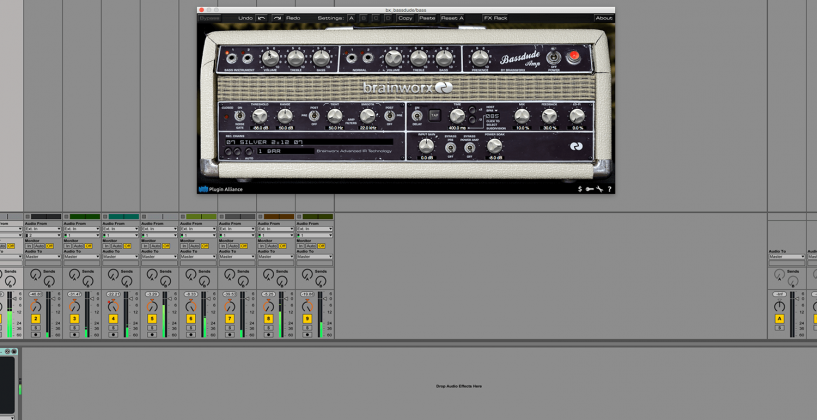Arm track 7 for recording
This screenshot has height=420, width=817.
click(x=229, y=335)
